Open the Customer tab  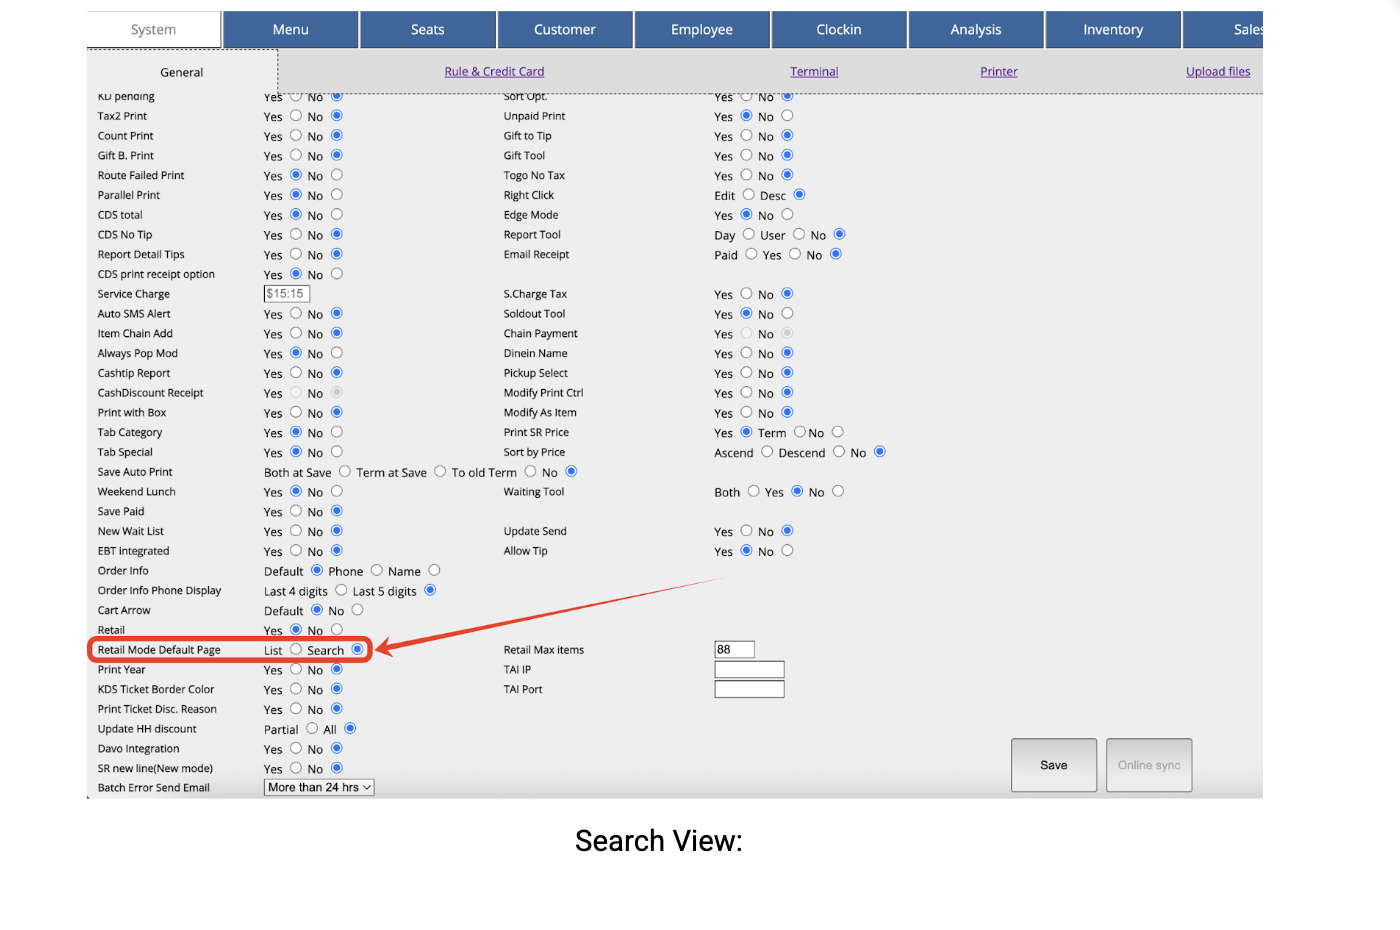565,30
